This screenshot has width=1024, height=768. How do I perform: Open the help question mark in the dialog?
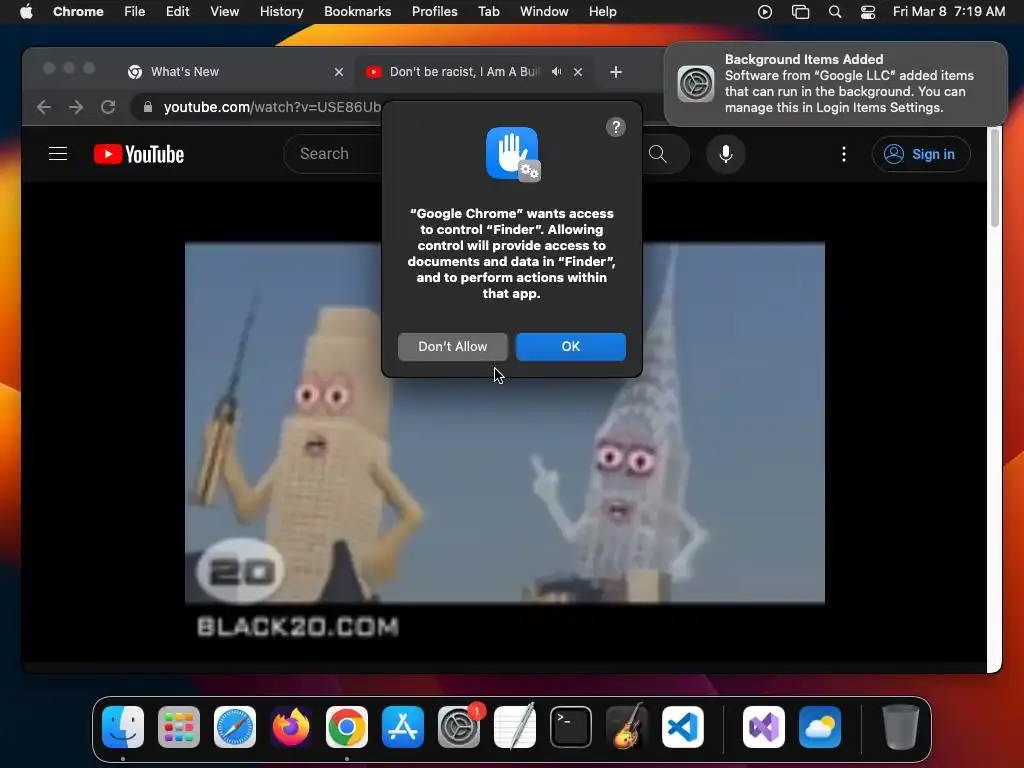coord(615,127)
